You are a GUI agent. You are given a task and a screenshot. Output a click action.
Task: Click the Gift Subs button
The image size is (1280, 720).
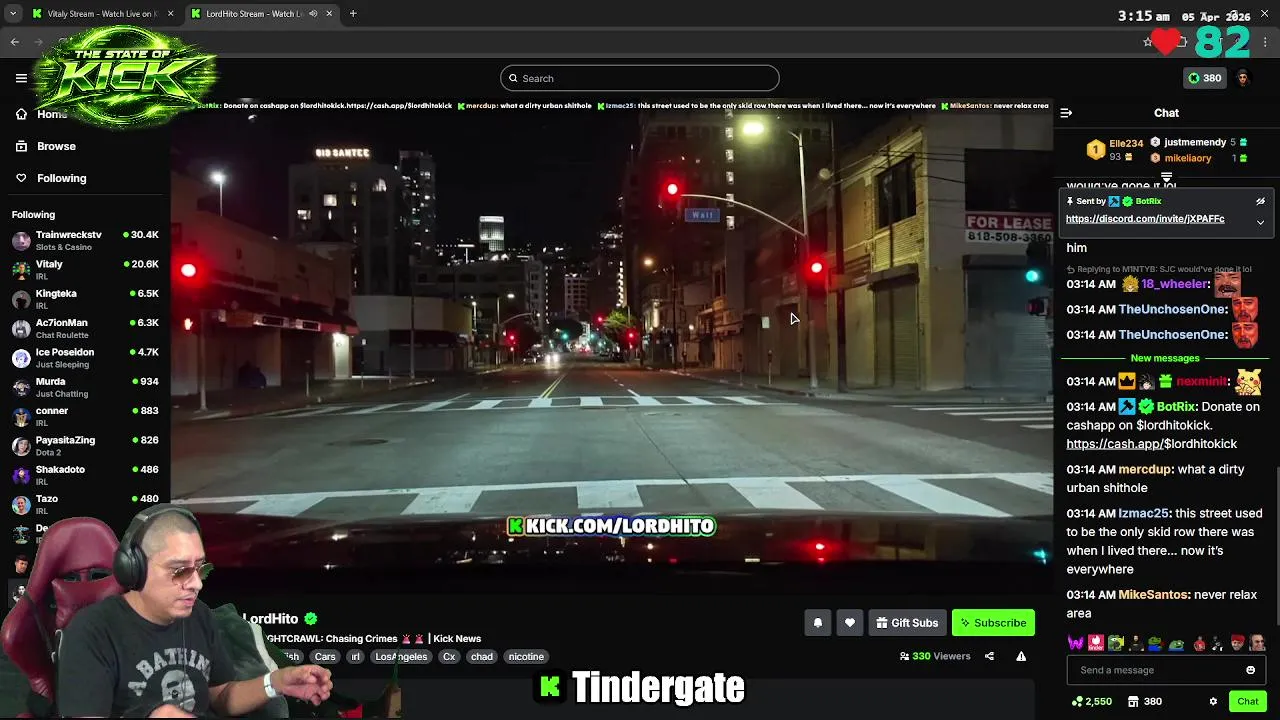pos(907,623)
